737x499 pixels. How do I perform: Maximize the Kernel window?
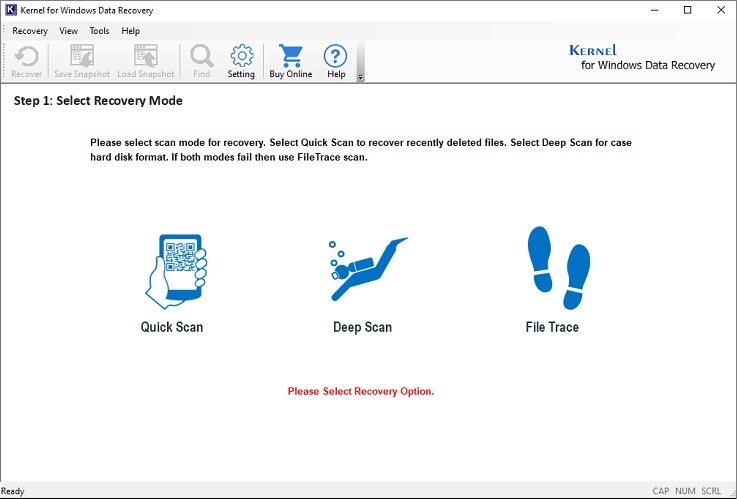tap(687, 10)
